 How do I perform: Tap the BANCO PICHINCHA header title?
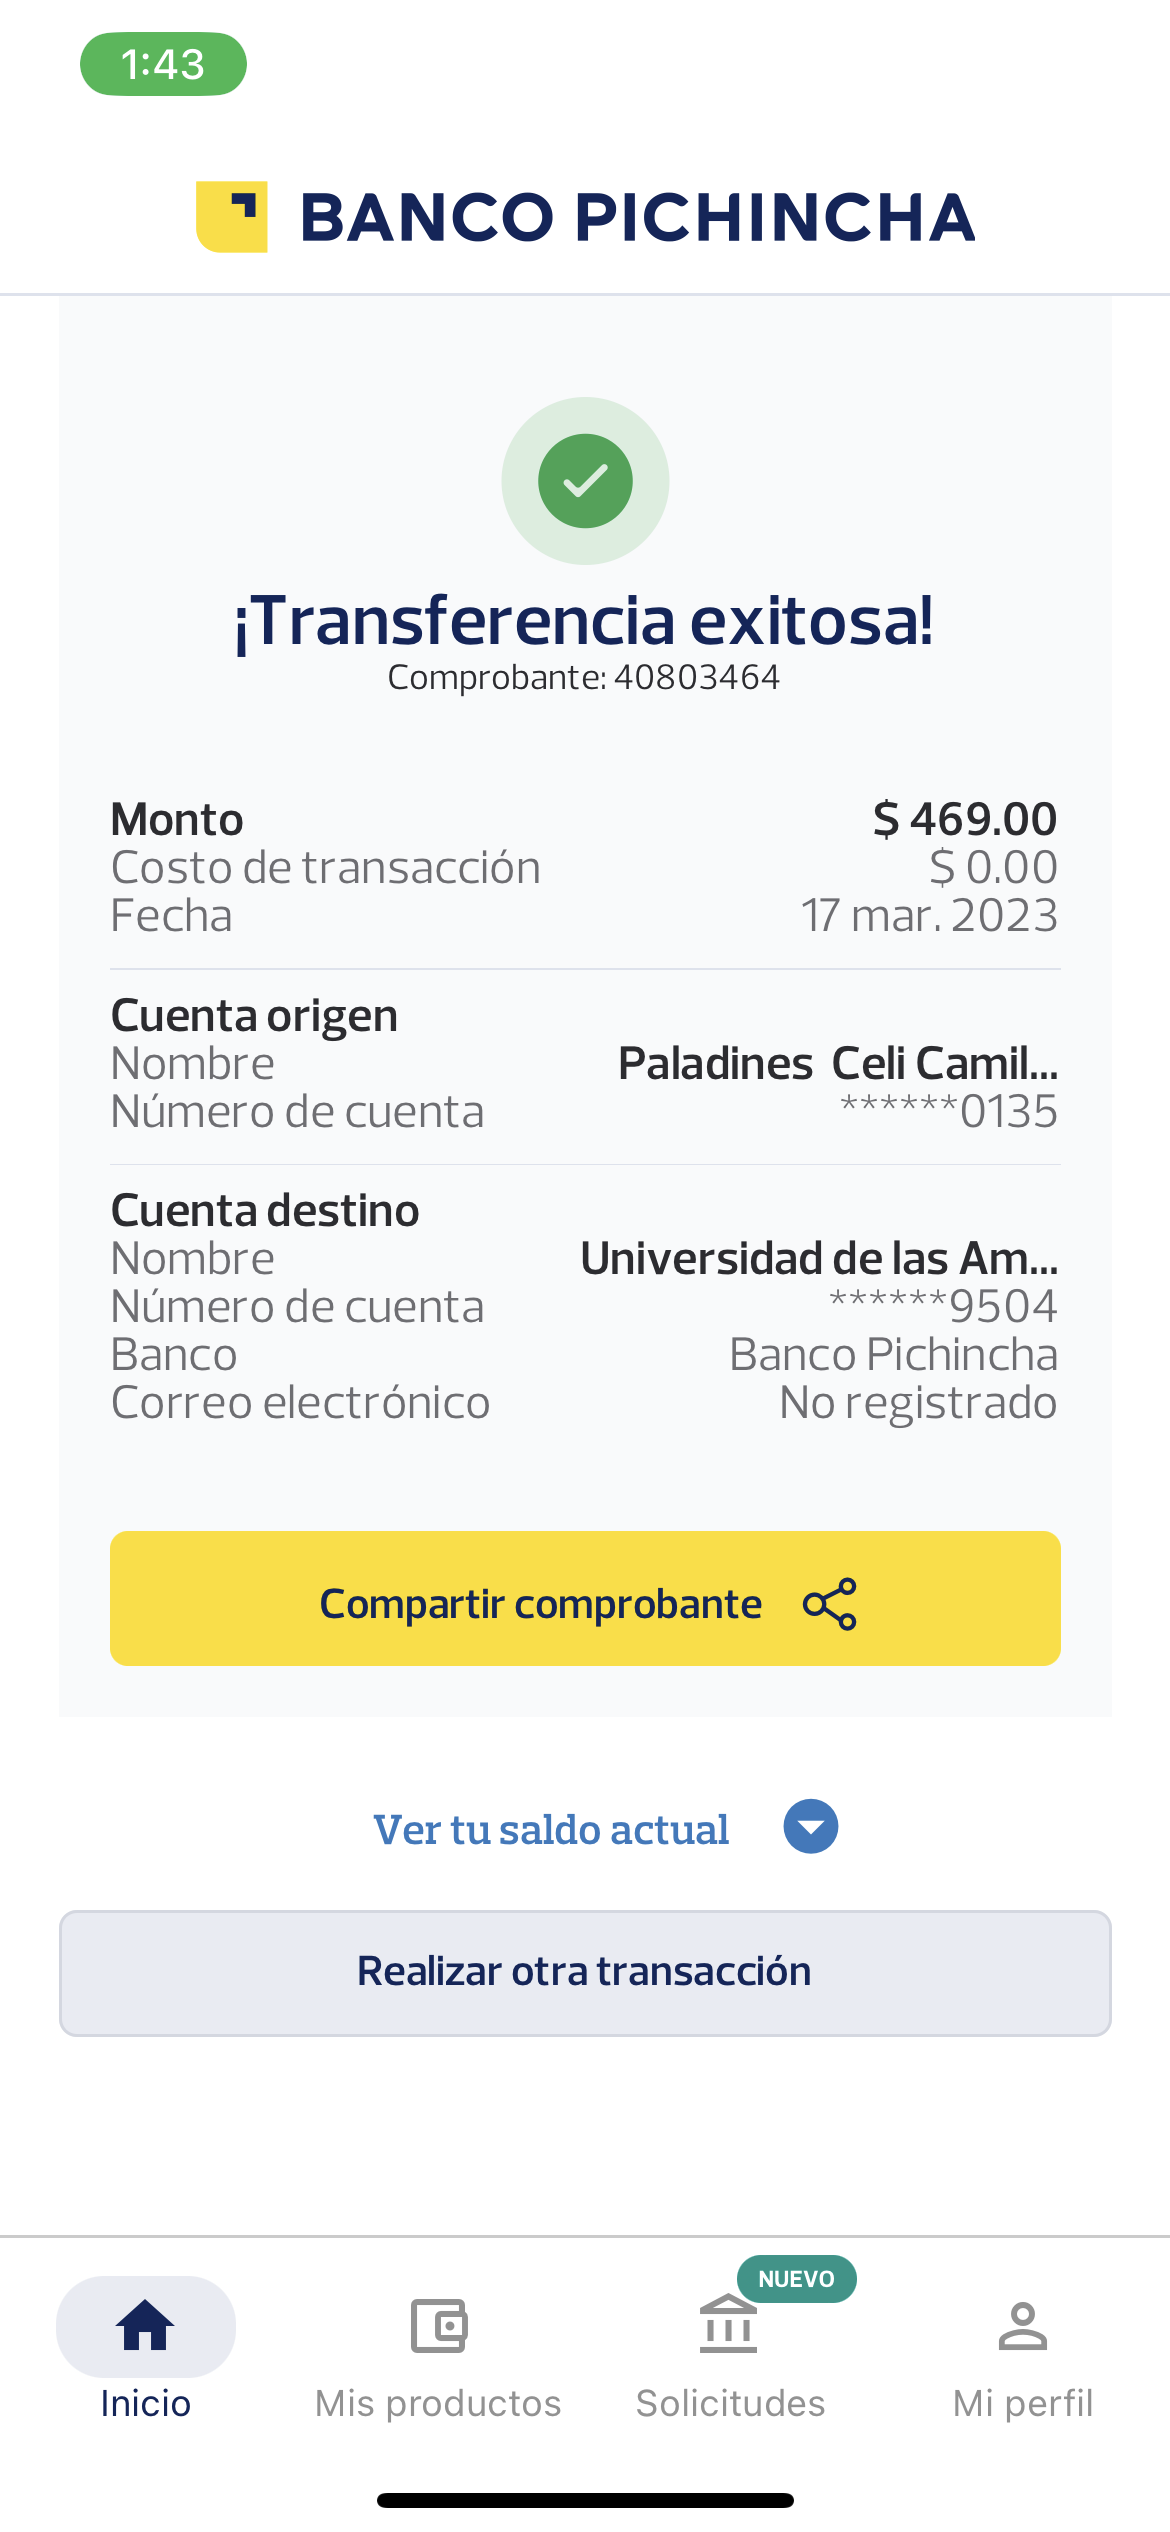638,218
